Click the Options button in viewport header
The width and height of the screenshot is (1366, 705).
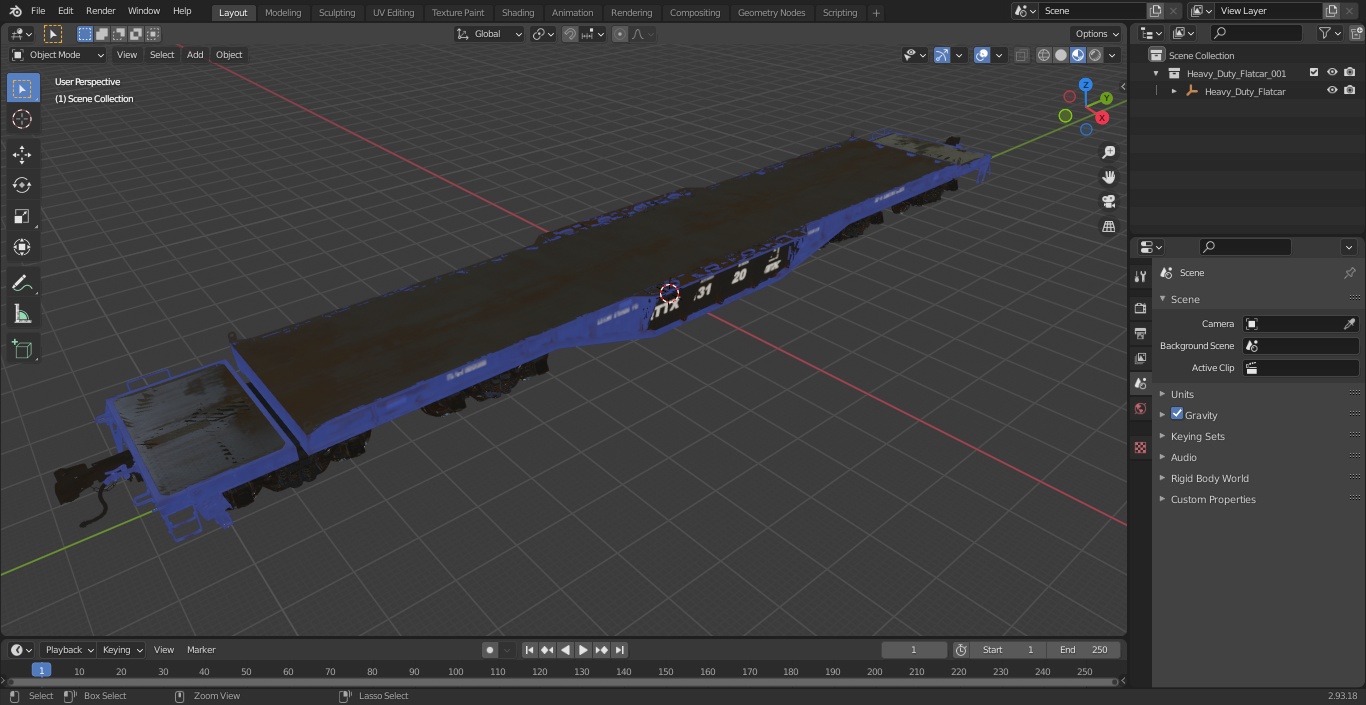click(1097, 34)
